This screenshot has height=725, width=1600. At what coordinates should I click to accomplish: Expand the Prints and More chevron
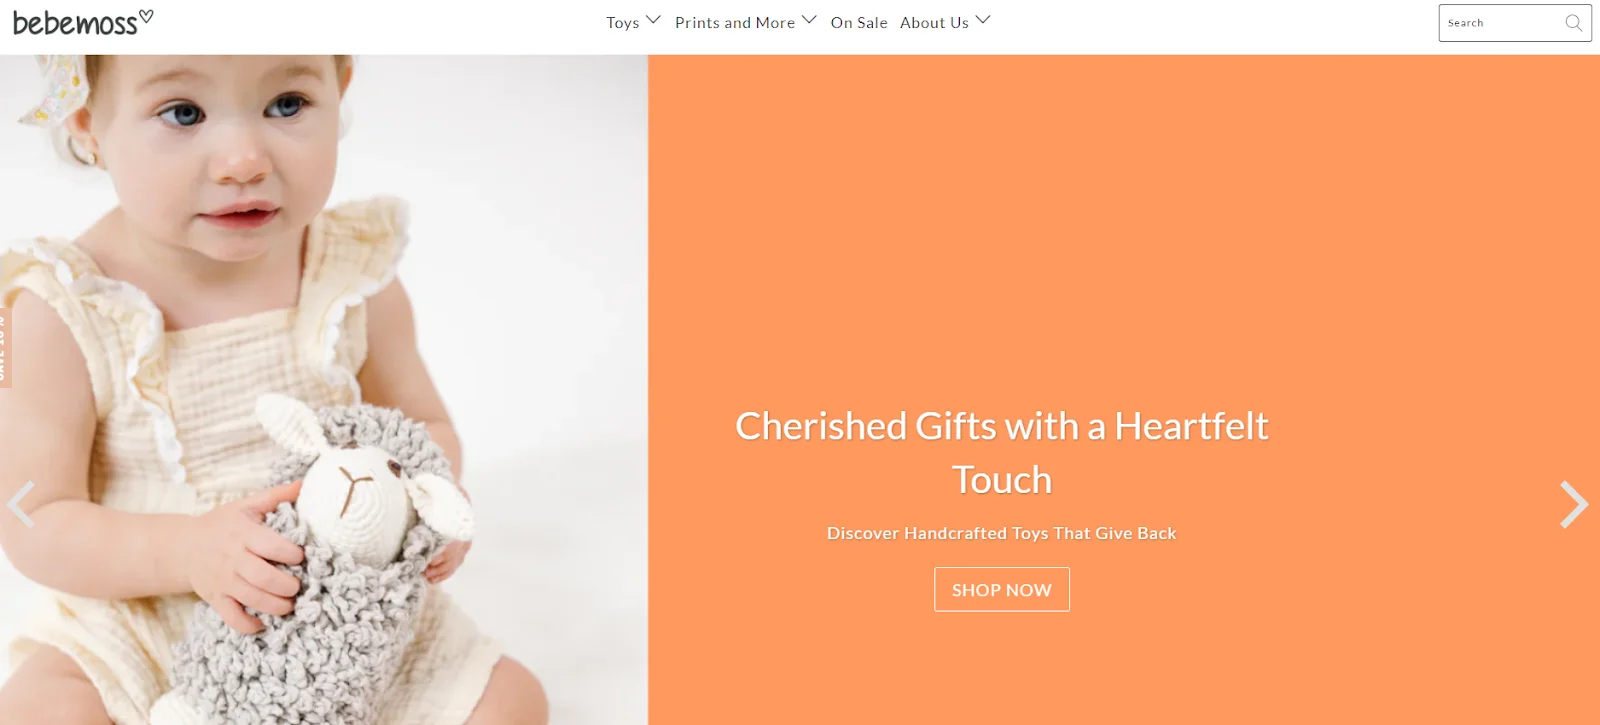(x=809, y=20)
